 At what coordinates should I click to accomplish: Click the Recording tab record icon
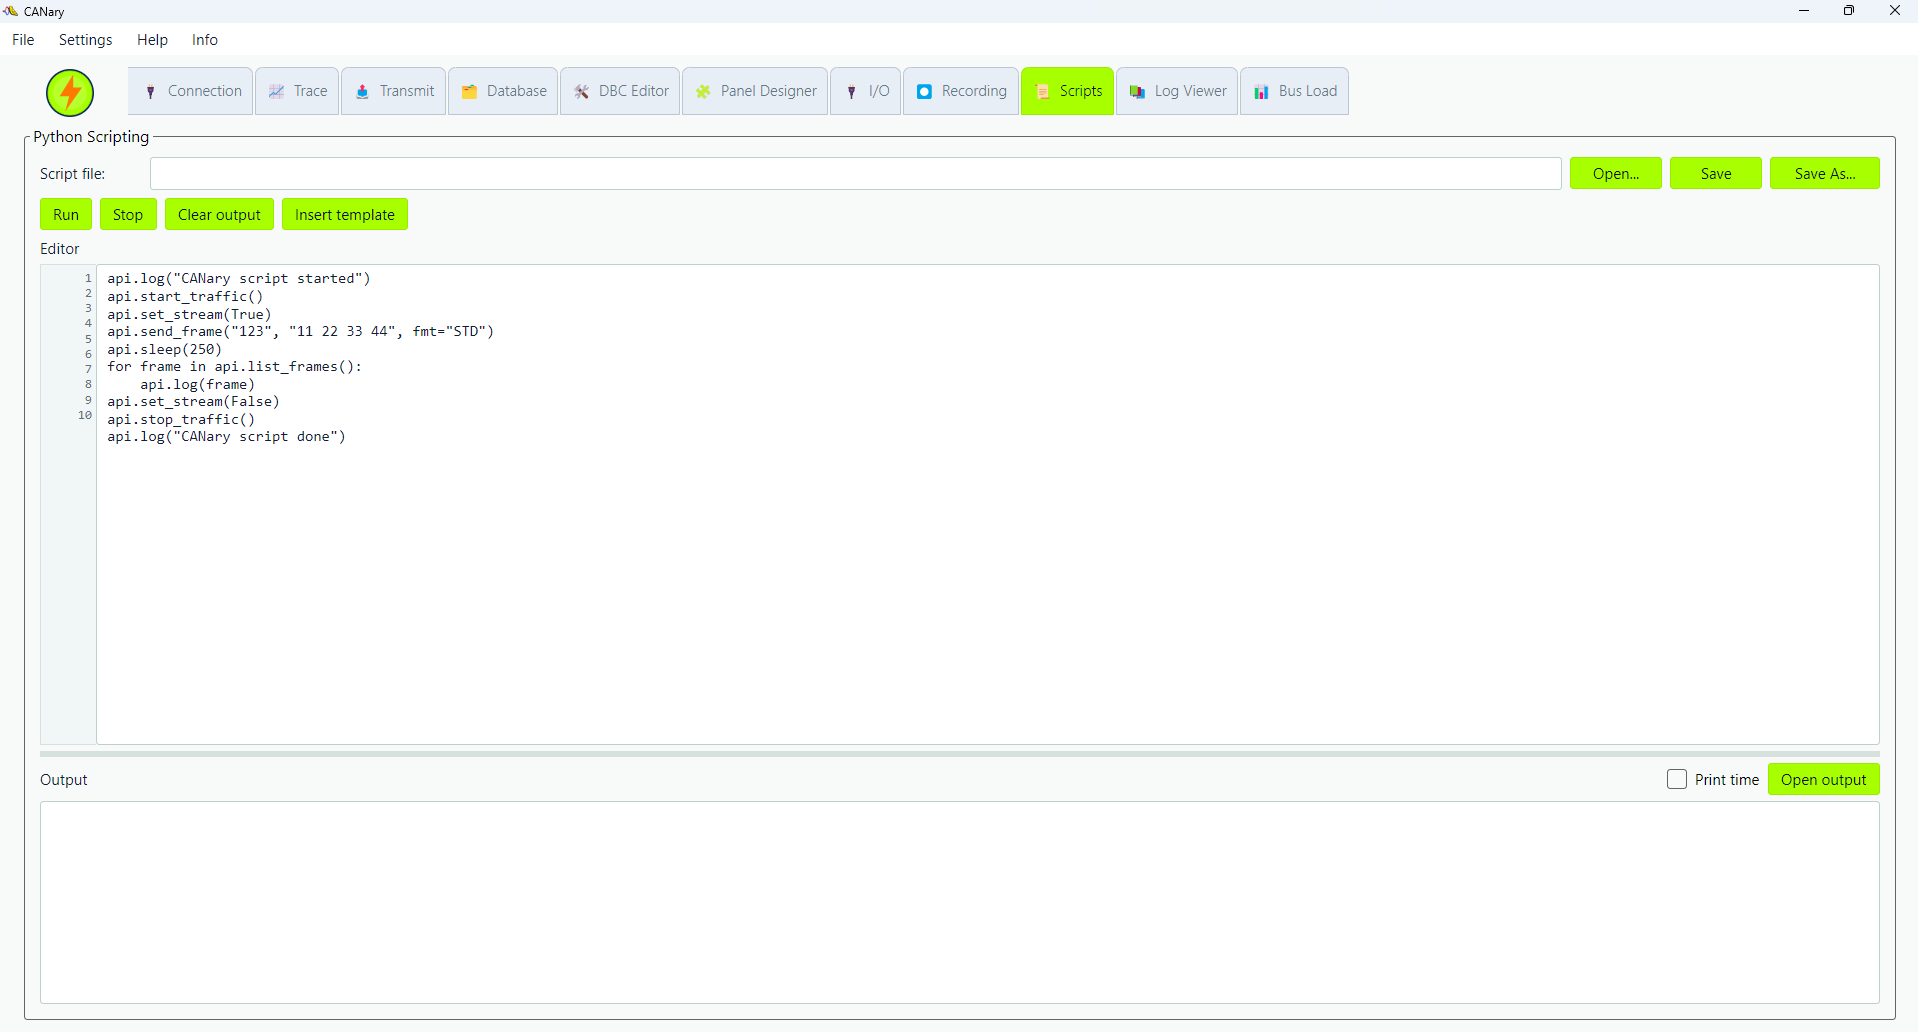pos(925,92)
